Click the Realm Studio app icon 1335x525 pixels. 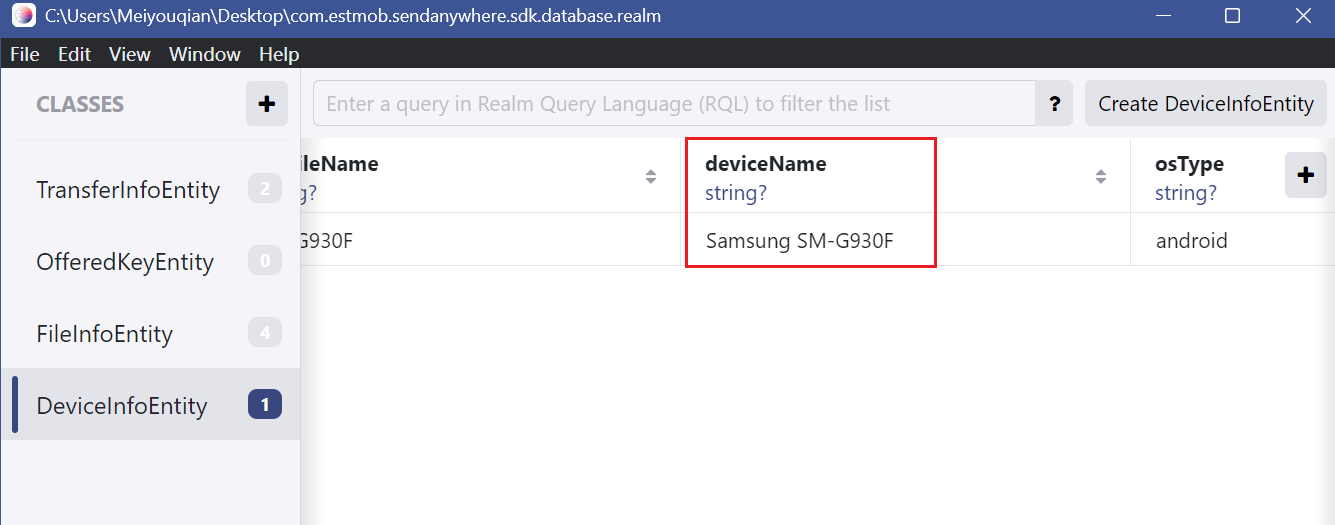[23, 16]
